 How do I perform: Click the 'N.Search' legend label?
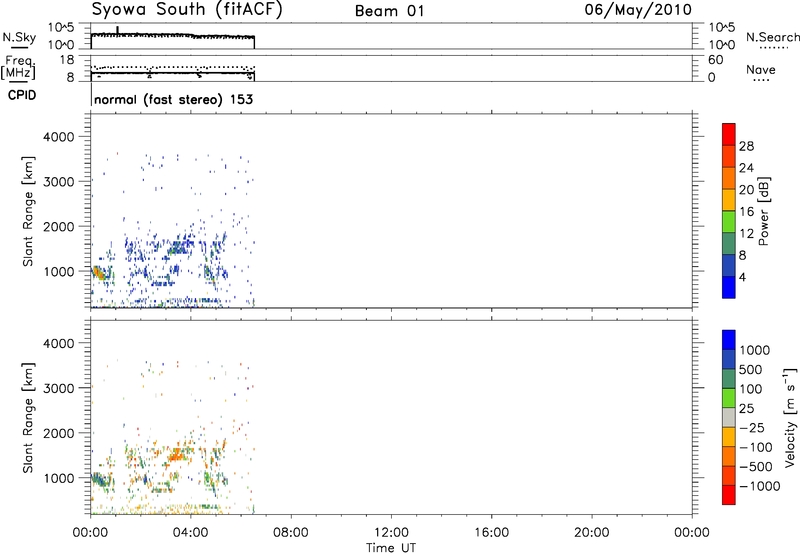[773, 37]
